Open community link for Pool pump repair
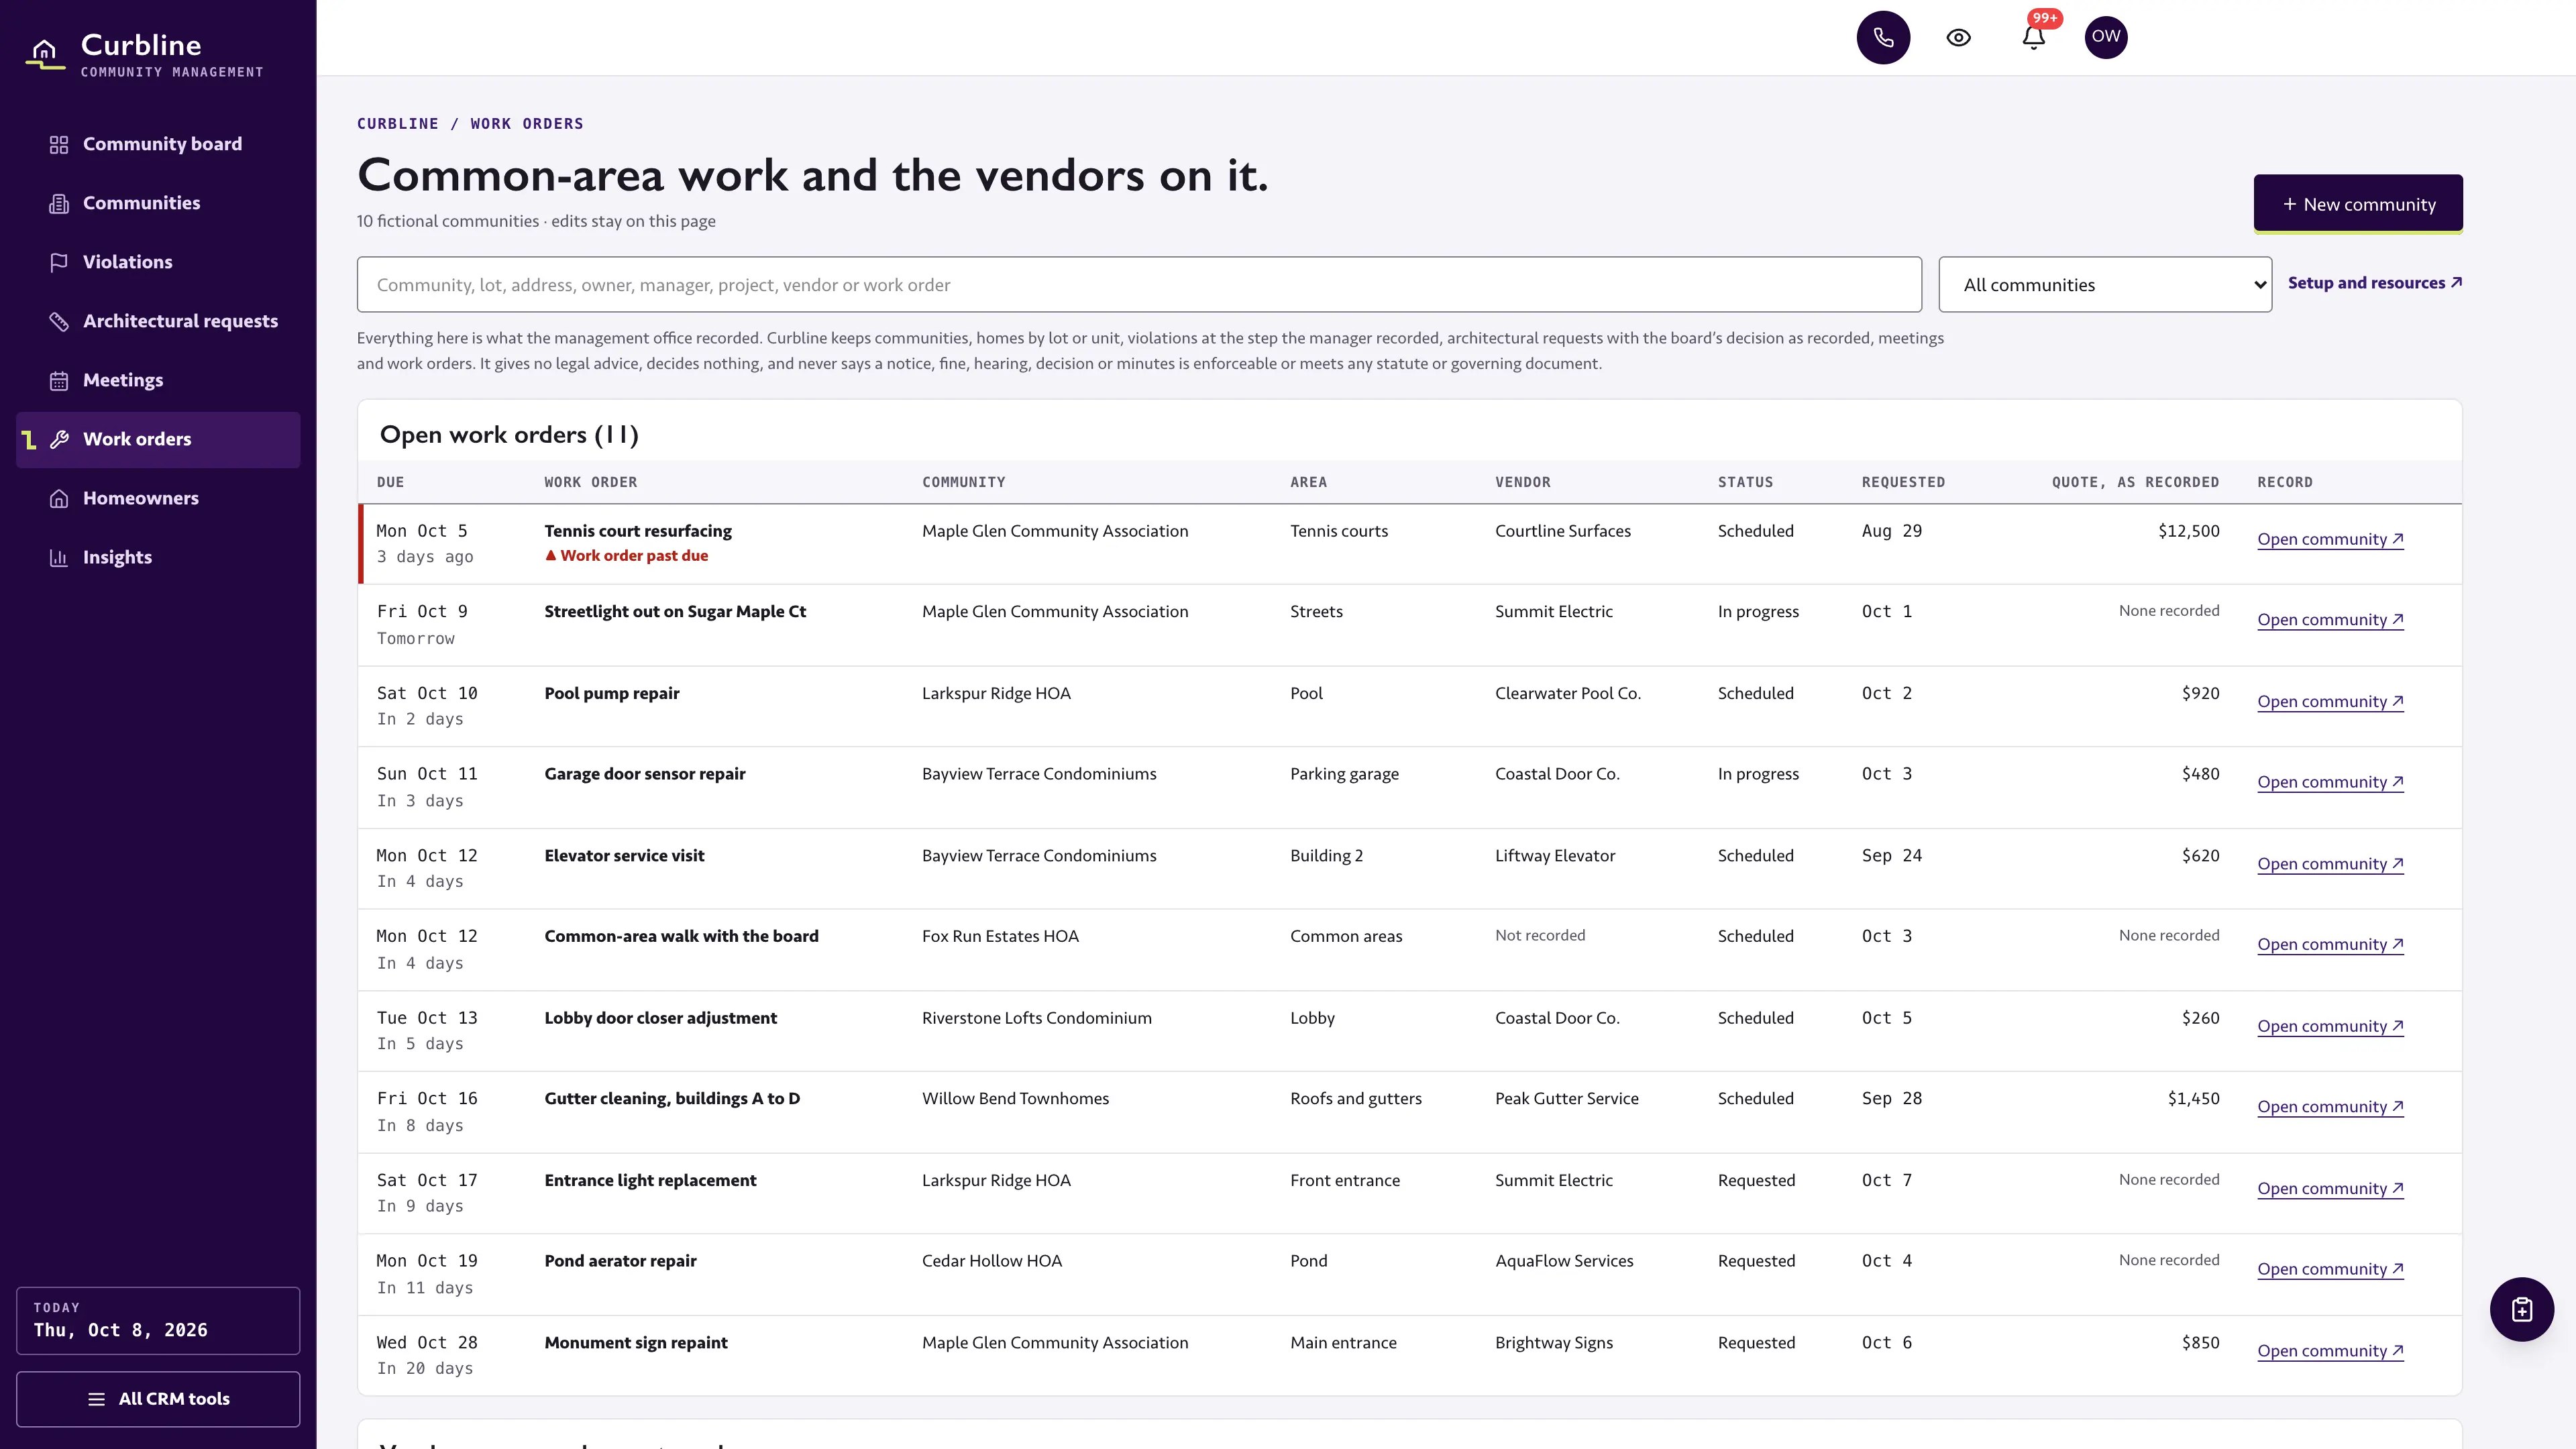 (2330, 702)
